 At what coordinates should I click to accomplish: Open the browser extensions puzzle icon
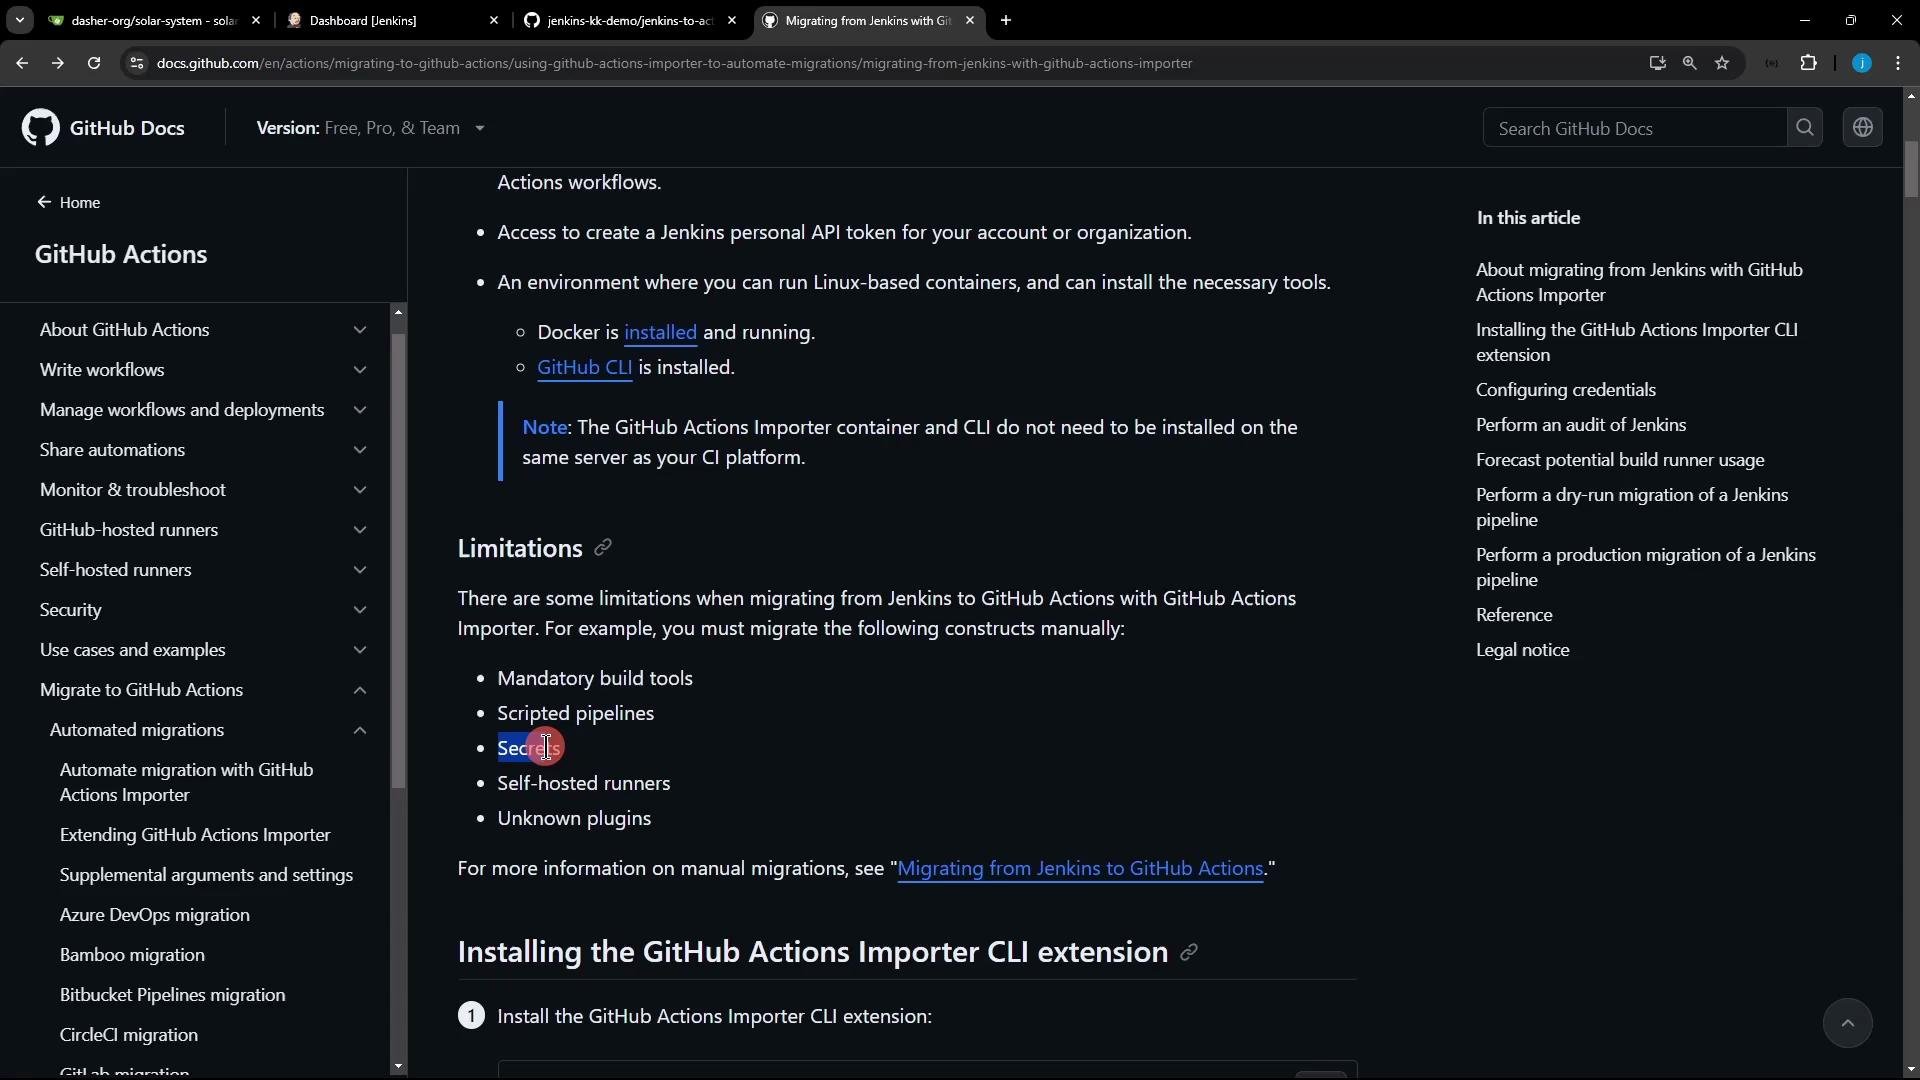1808,63
